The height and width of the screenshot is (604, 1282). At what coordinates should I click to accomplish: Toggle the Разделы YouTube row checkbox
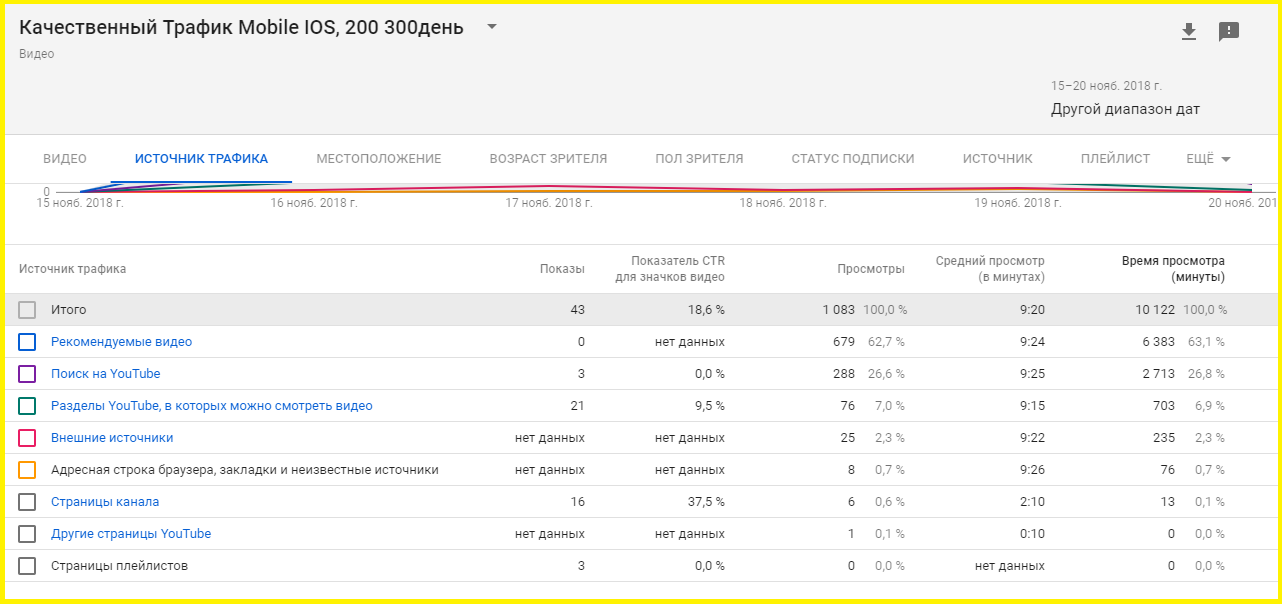[x=27, y=406]
